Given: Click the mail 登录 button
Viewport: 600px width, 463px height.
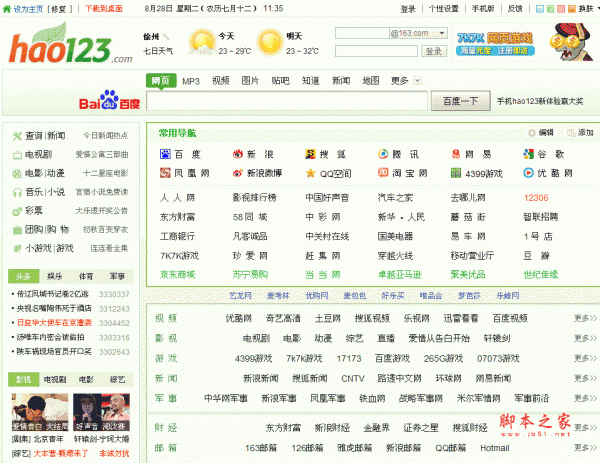Looking at the screenshot, I should tap(434, 51).
